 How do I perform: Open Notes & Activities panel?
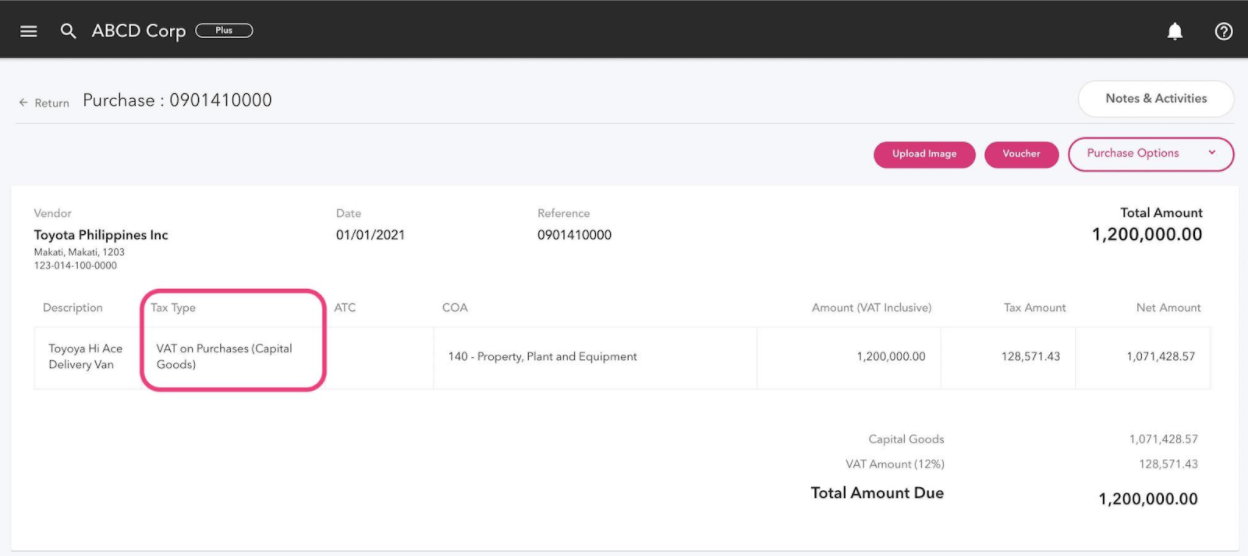[1155, 99]
